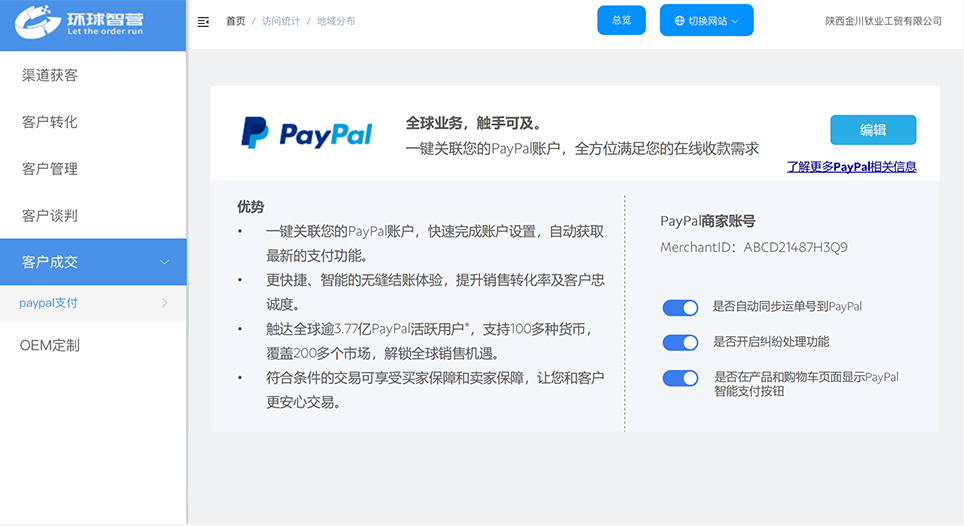Click the globe icon in 切换网站 button
The height and width of the screenshot is (526, 964).
[x=679, y=21]
